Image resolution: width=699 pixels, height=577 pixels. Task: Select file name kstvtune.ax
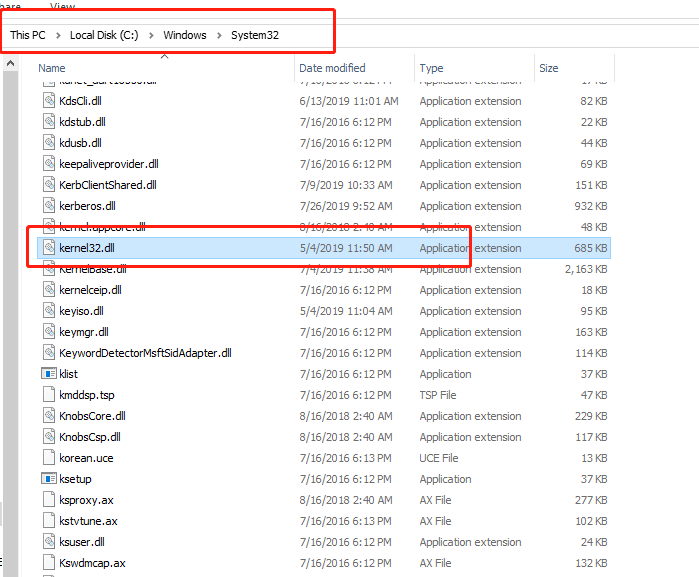(88, 521)
